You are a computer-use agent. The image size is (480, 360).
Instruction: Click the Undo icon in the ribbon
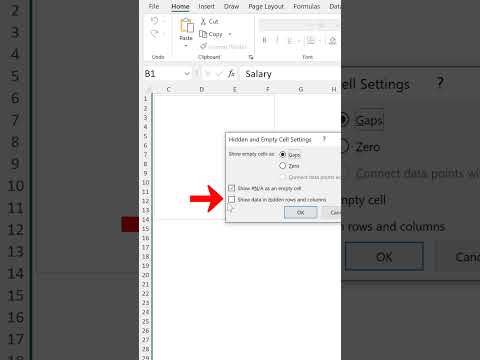[x=154, y=21]
